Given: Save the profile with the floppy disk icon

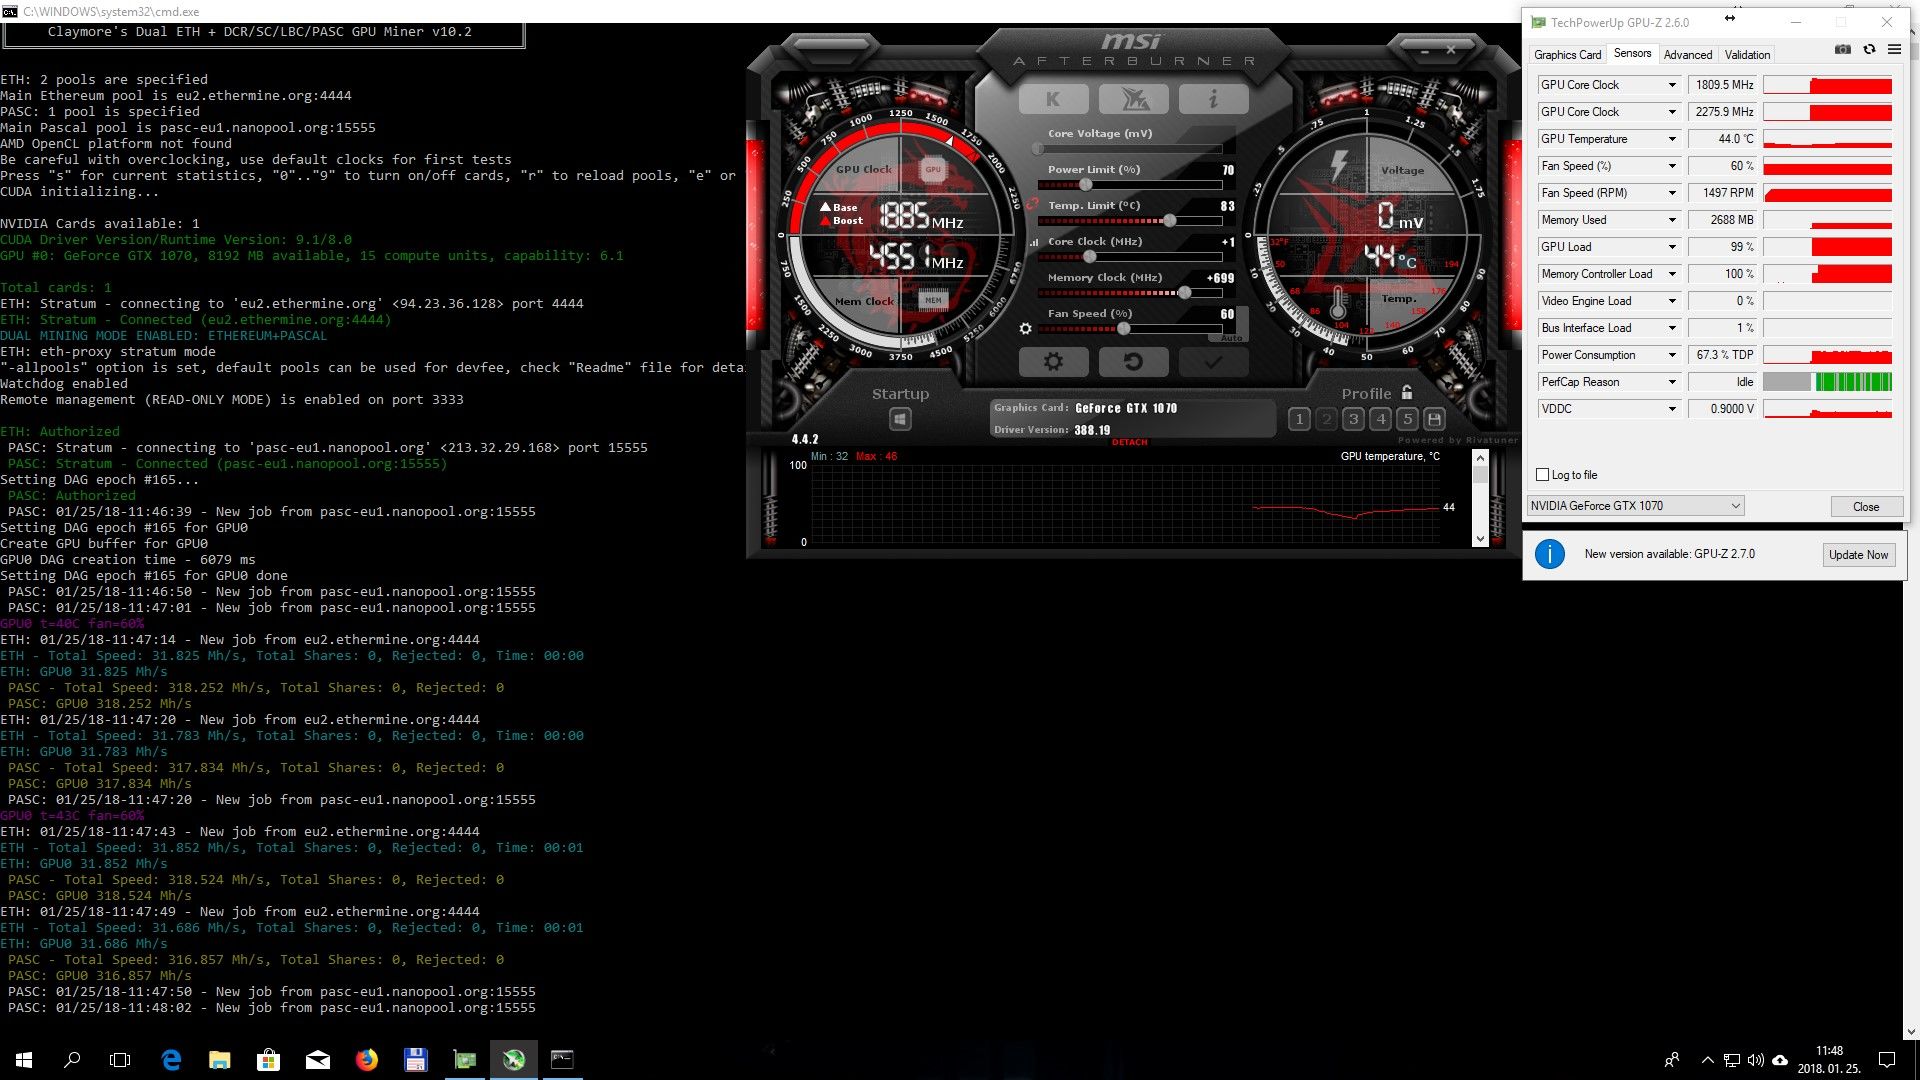Looking at the screenshot, I should 1434,419.
